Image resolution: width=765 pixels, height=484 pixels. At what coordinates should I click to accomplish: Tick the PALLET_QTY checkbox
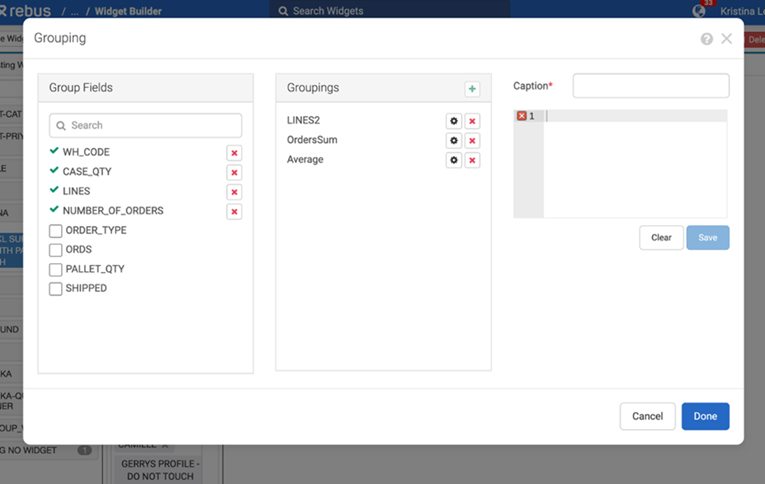click(56, 270)
